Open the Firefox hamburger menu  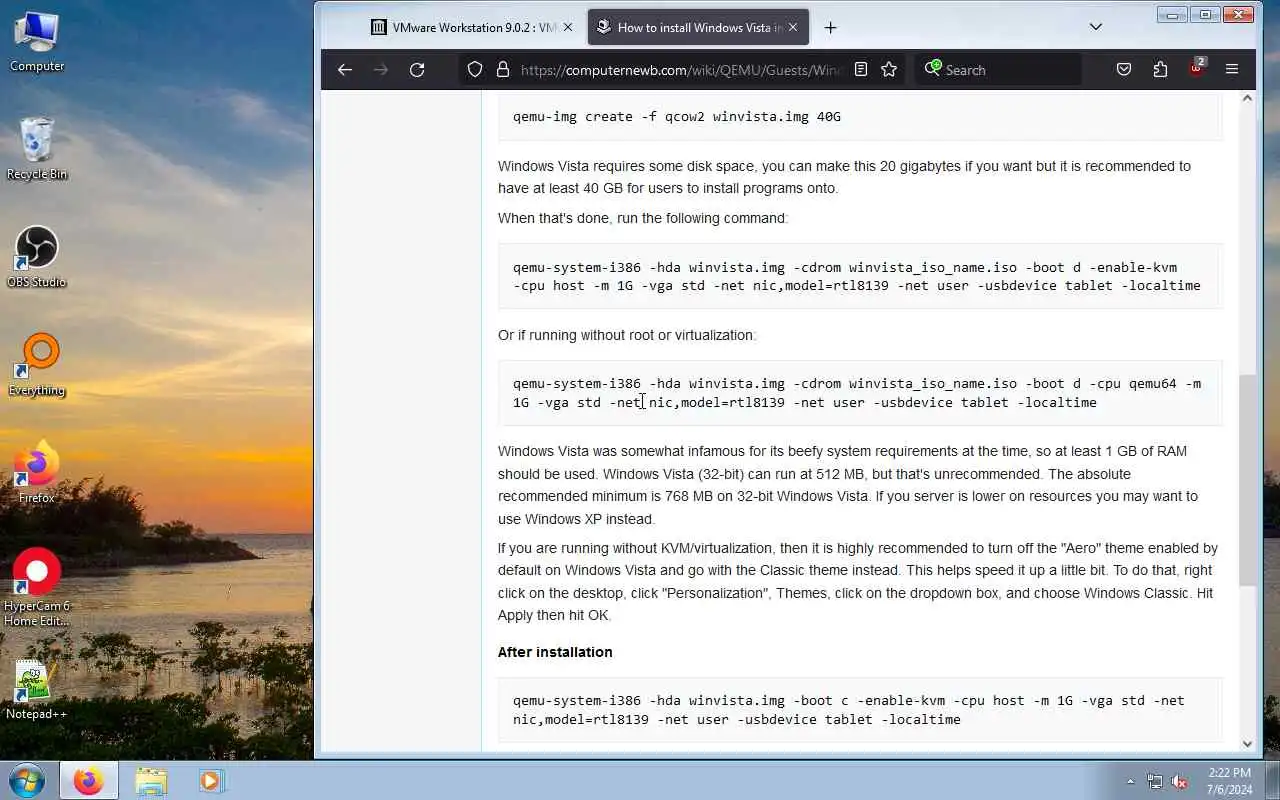point(1232,69)
